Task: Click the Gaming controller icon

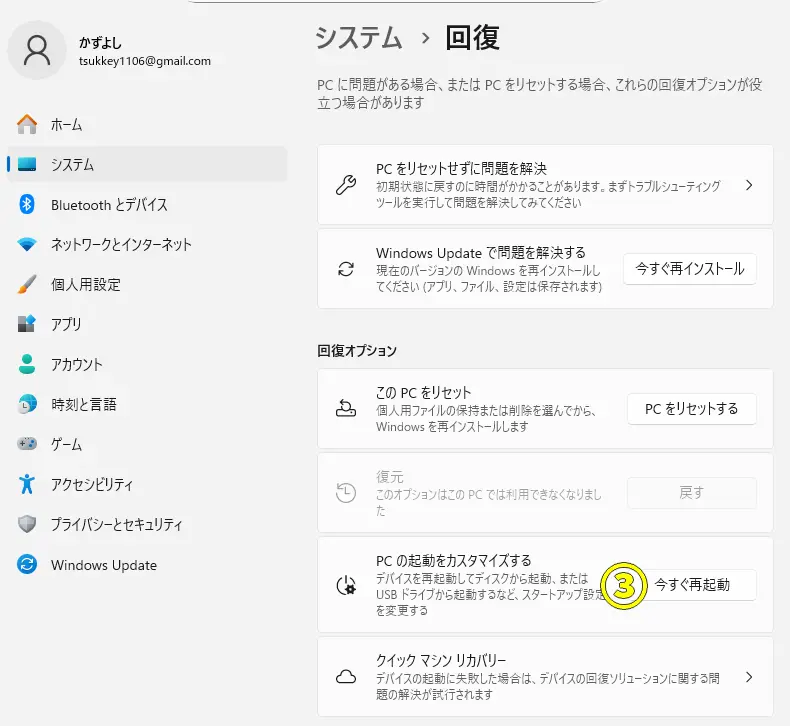Action: [27, 445]
